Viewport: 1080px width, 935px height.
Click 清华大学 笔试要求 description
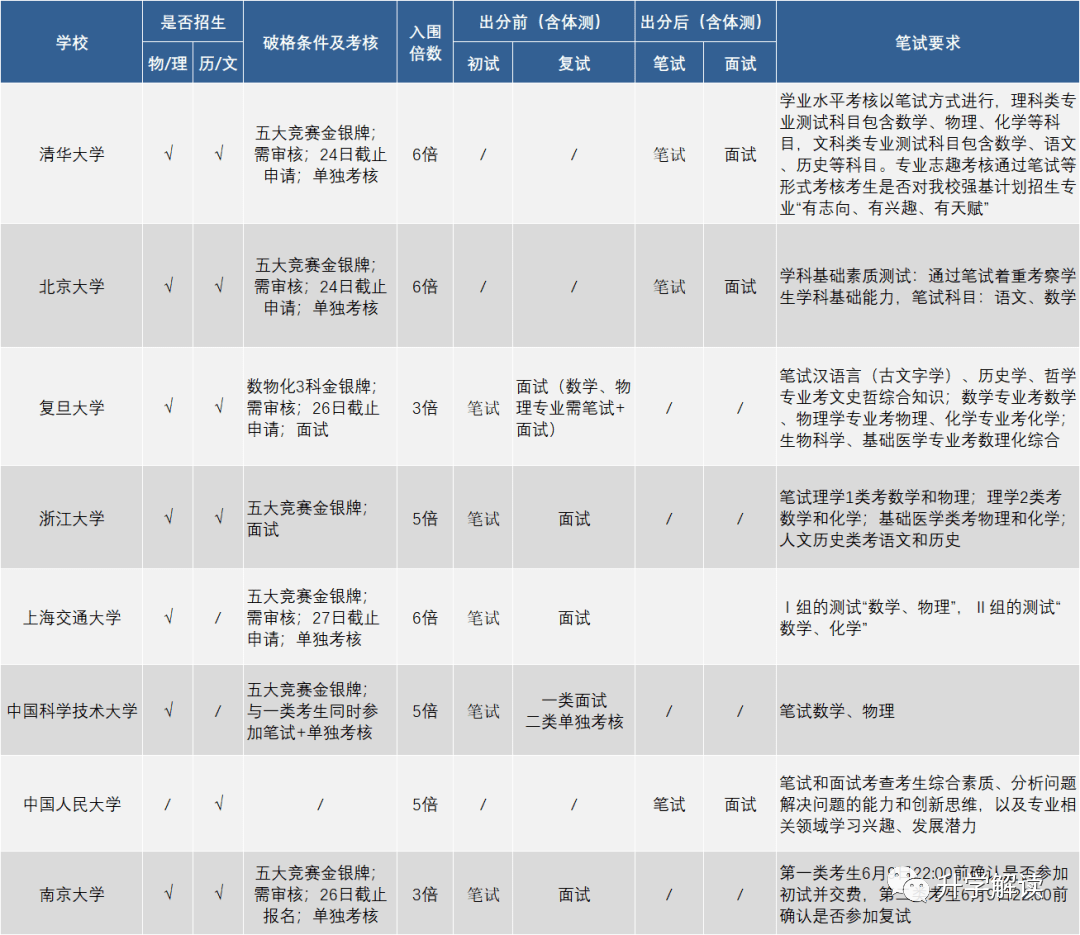pos(927,154)
